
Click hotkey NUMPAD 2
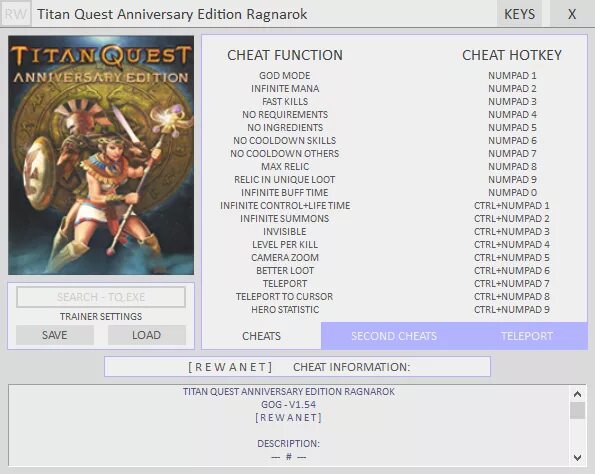click(512, 88)
